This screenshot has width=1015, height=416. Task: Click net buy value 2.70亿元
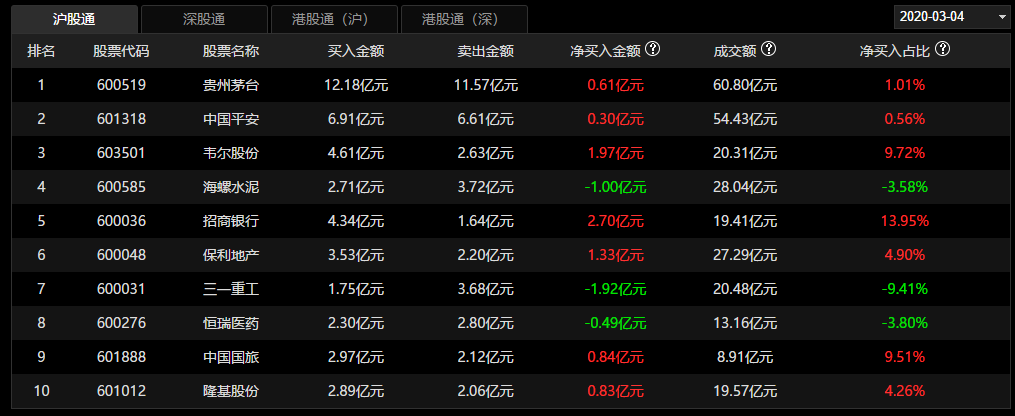click(616, 221)
